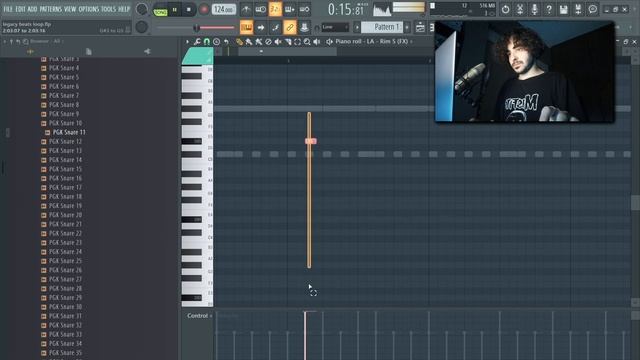The image size is (640, 360).
Task: Click the arrow right of Pattern 1
Action: (x=407, y=27)
